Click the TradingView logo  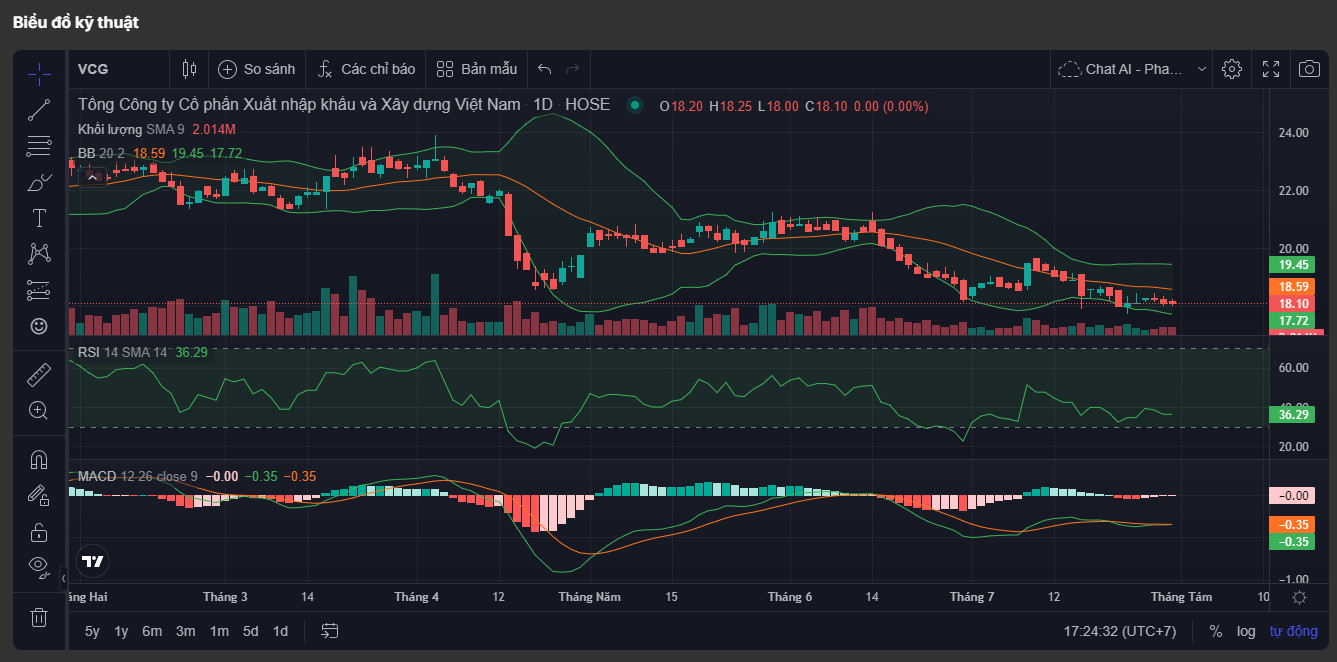point(93,561)
